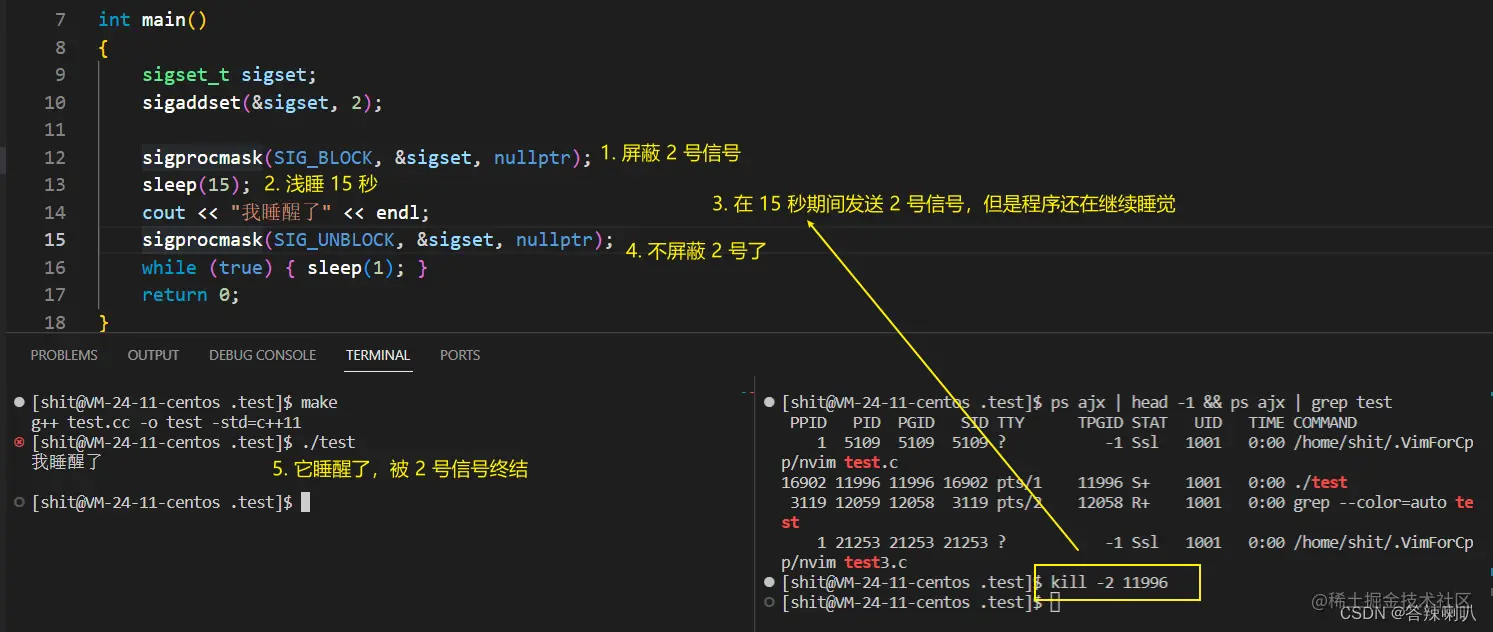Click SIG_UNBLOCK in the sigprocmask call
This screenshot has width=1493, height=632.
334,239
